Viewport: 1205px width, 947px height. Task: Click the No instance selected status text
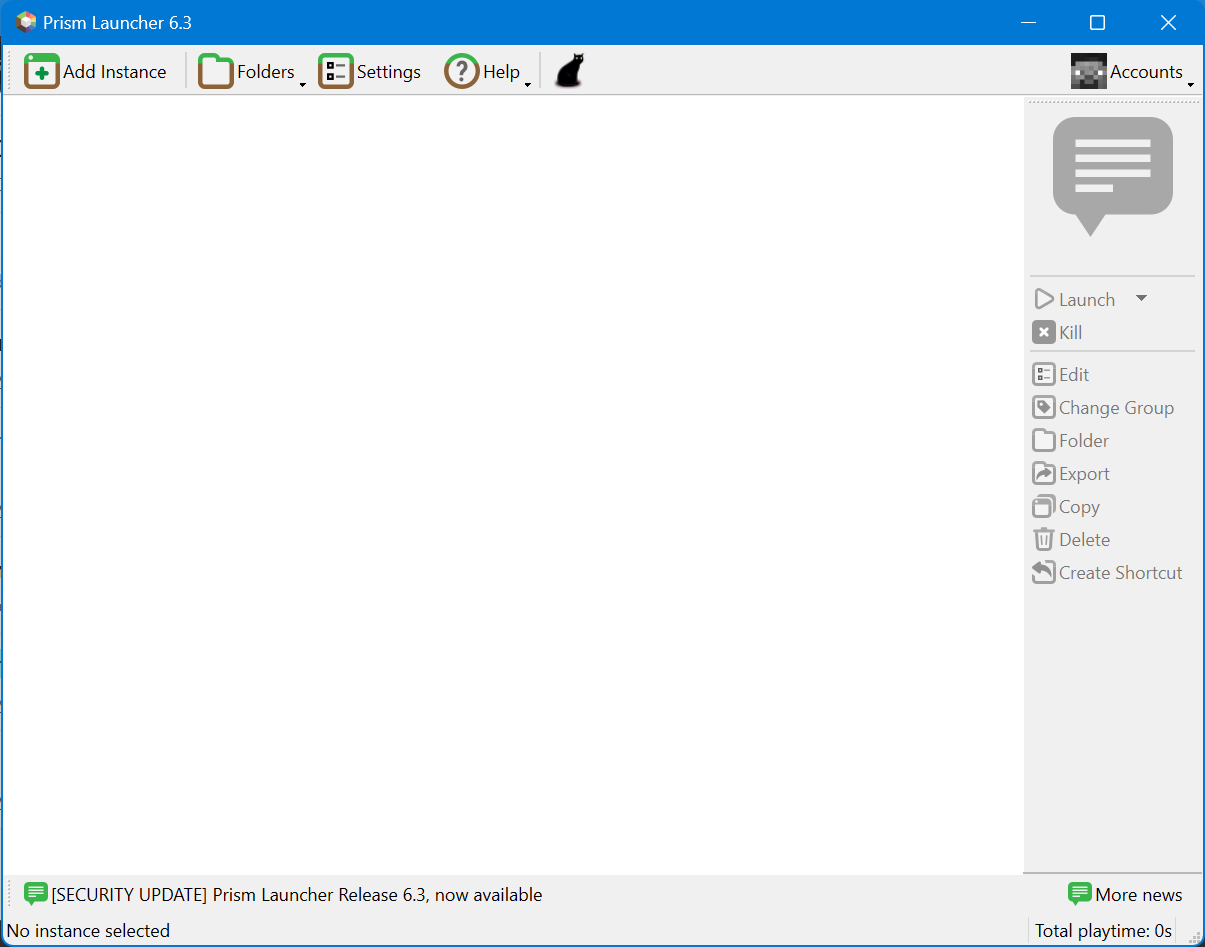[x=88, y=931]
